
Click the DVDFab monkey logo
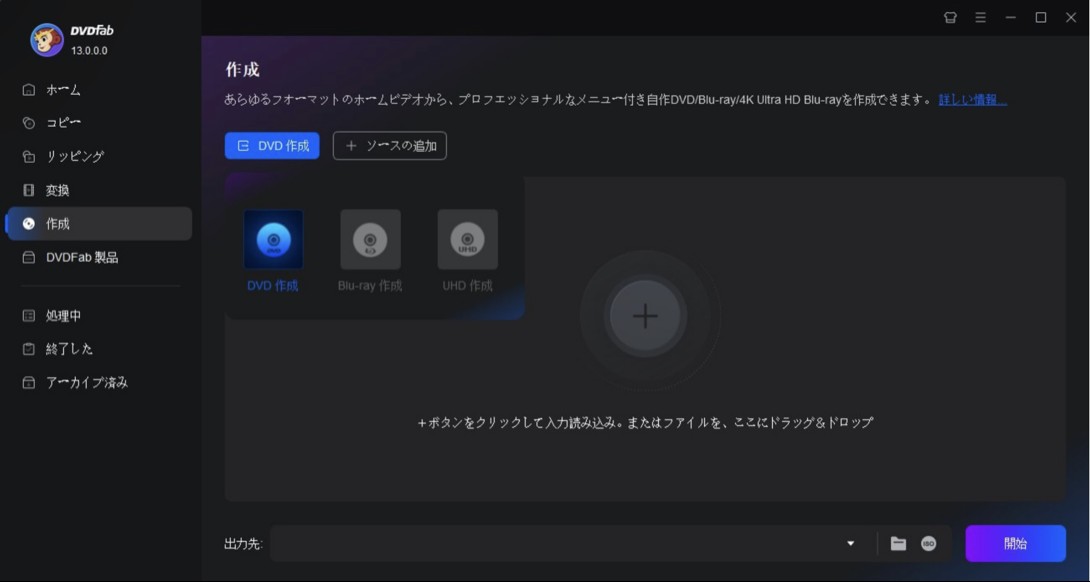(47, 40)
